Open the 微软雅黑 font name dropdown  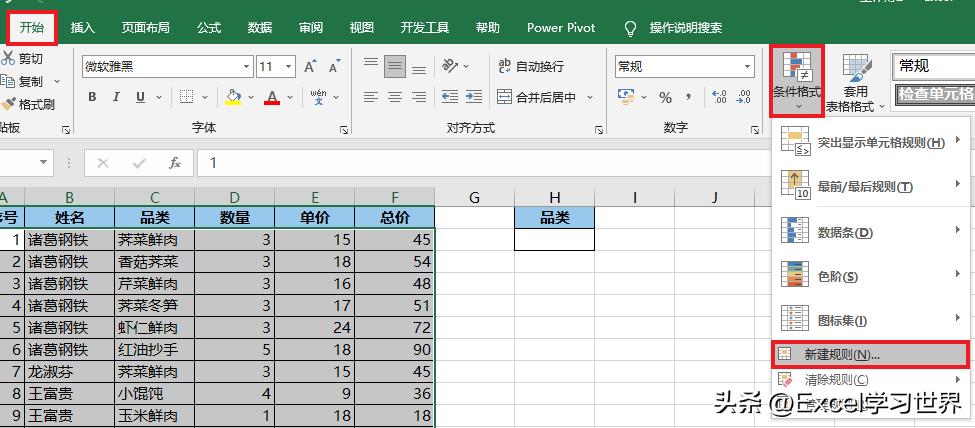pyautogui.click(x=247, y=67)
